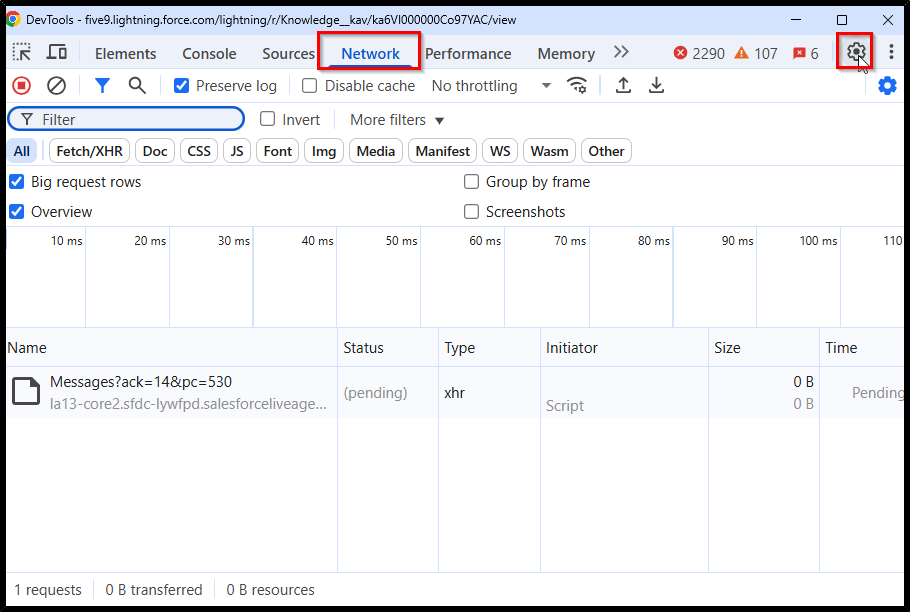Filter requests by CSS
Viewport: 910px width, 612px height.
(199, 151)
